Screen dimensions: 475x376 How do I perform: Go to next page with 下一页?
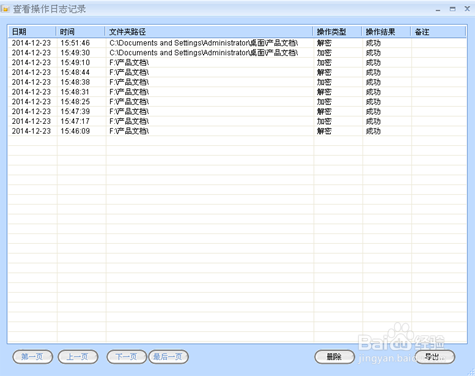[x=126, y=357]
